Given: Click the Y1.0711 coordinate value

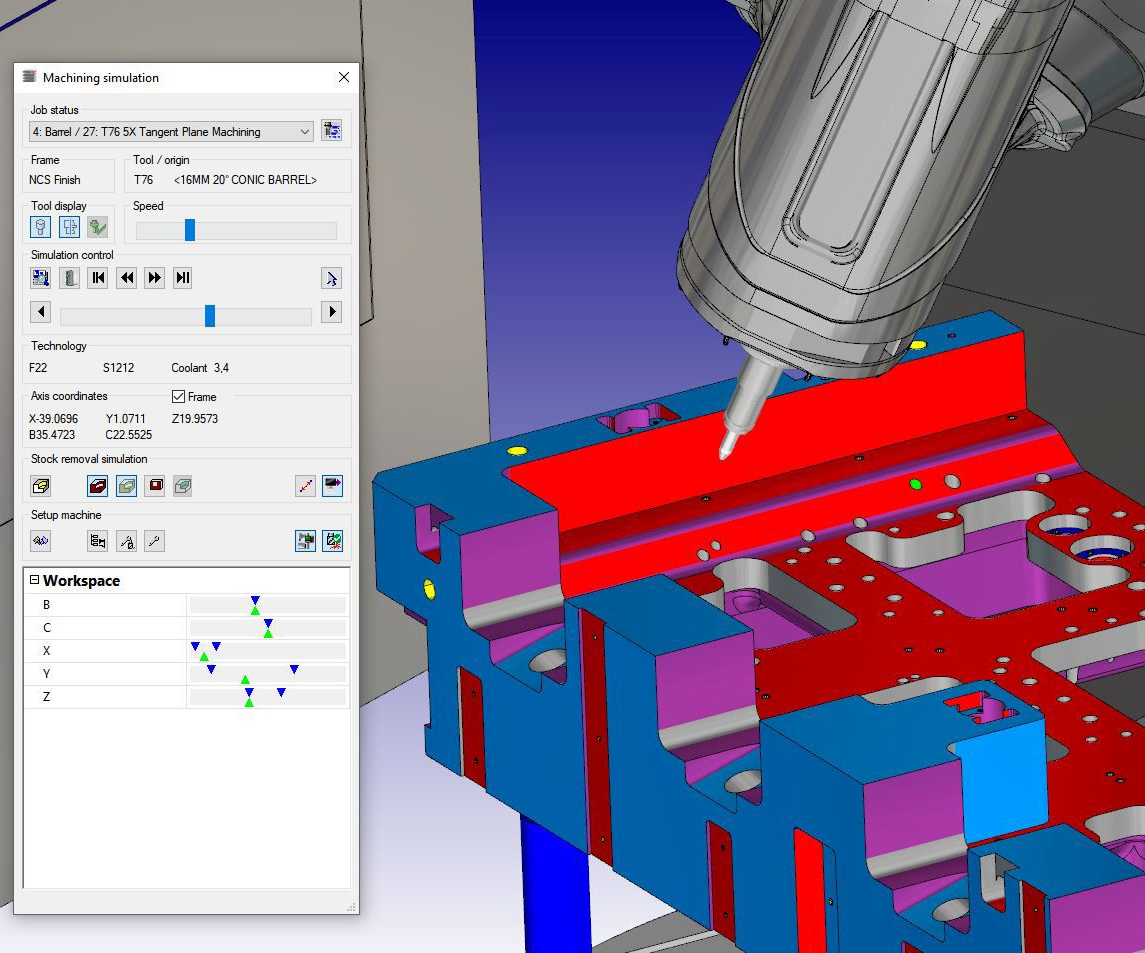Looking at the screenshot, I should 126,419.
